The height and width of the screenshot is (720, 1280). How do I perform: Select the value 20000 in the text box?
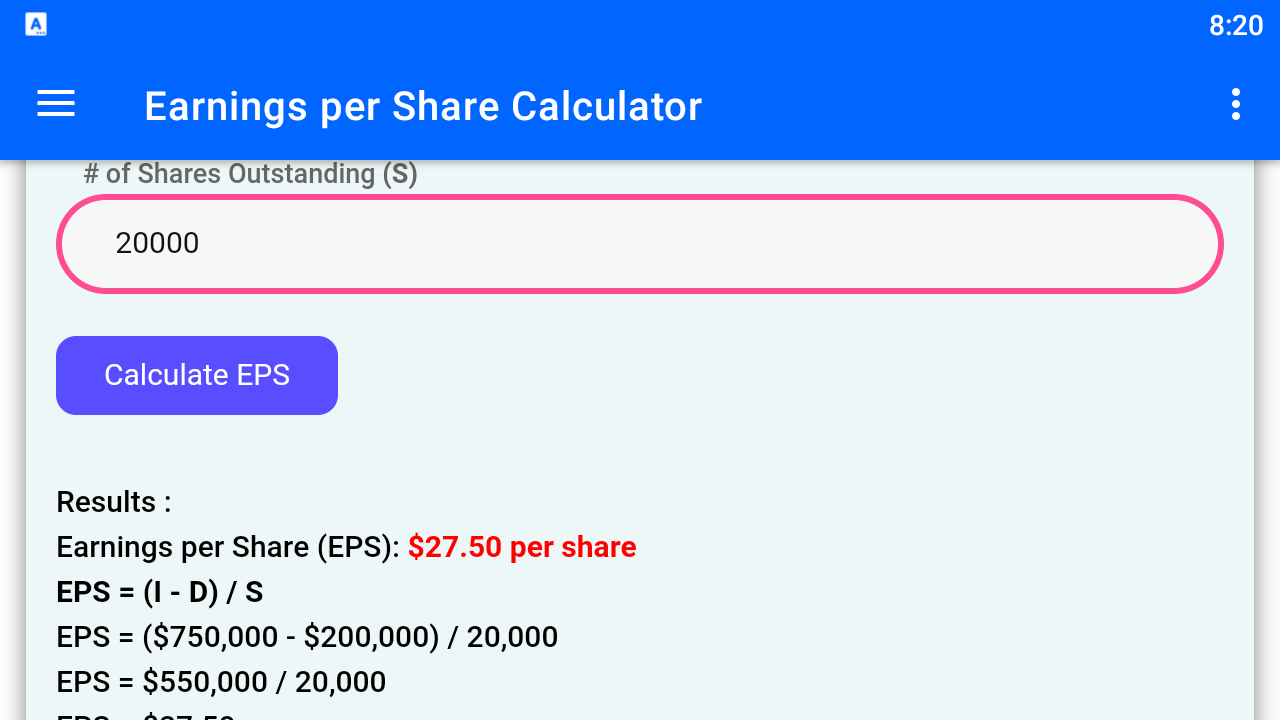click(157, 243)
